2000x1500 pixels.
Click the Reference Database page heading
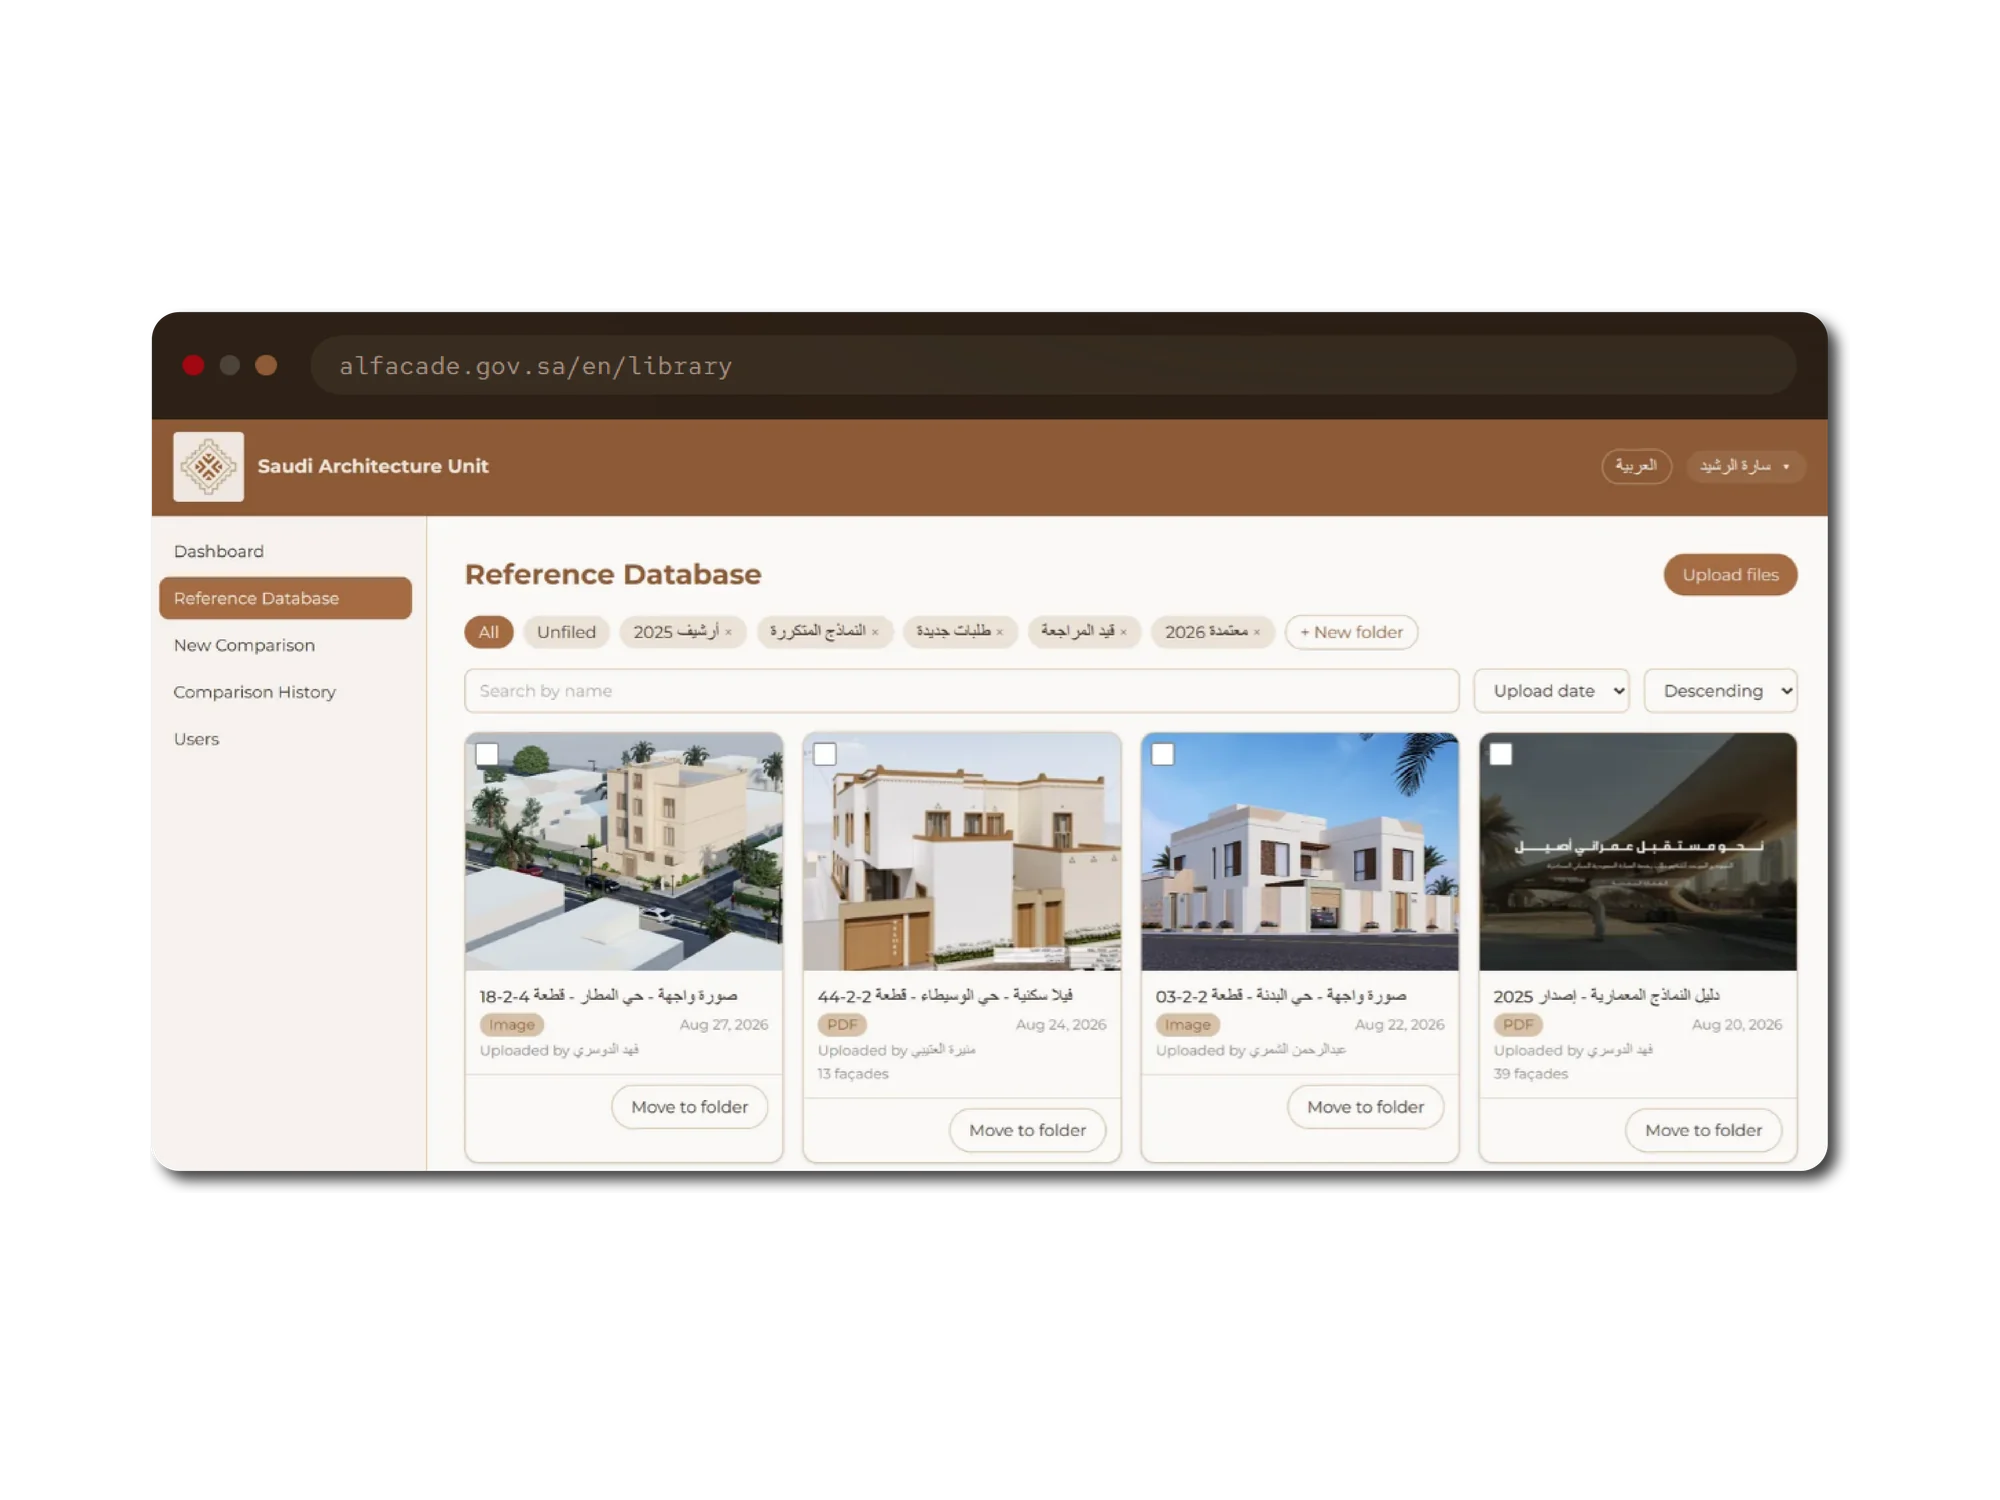613,575
